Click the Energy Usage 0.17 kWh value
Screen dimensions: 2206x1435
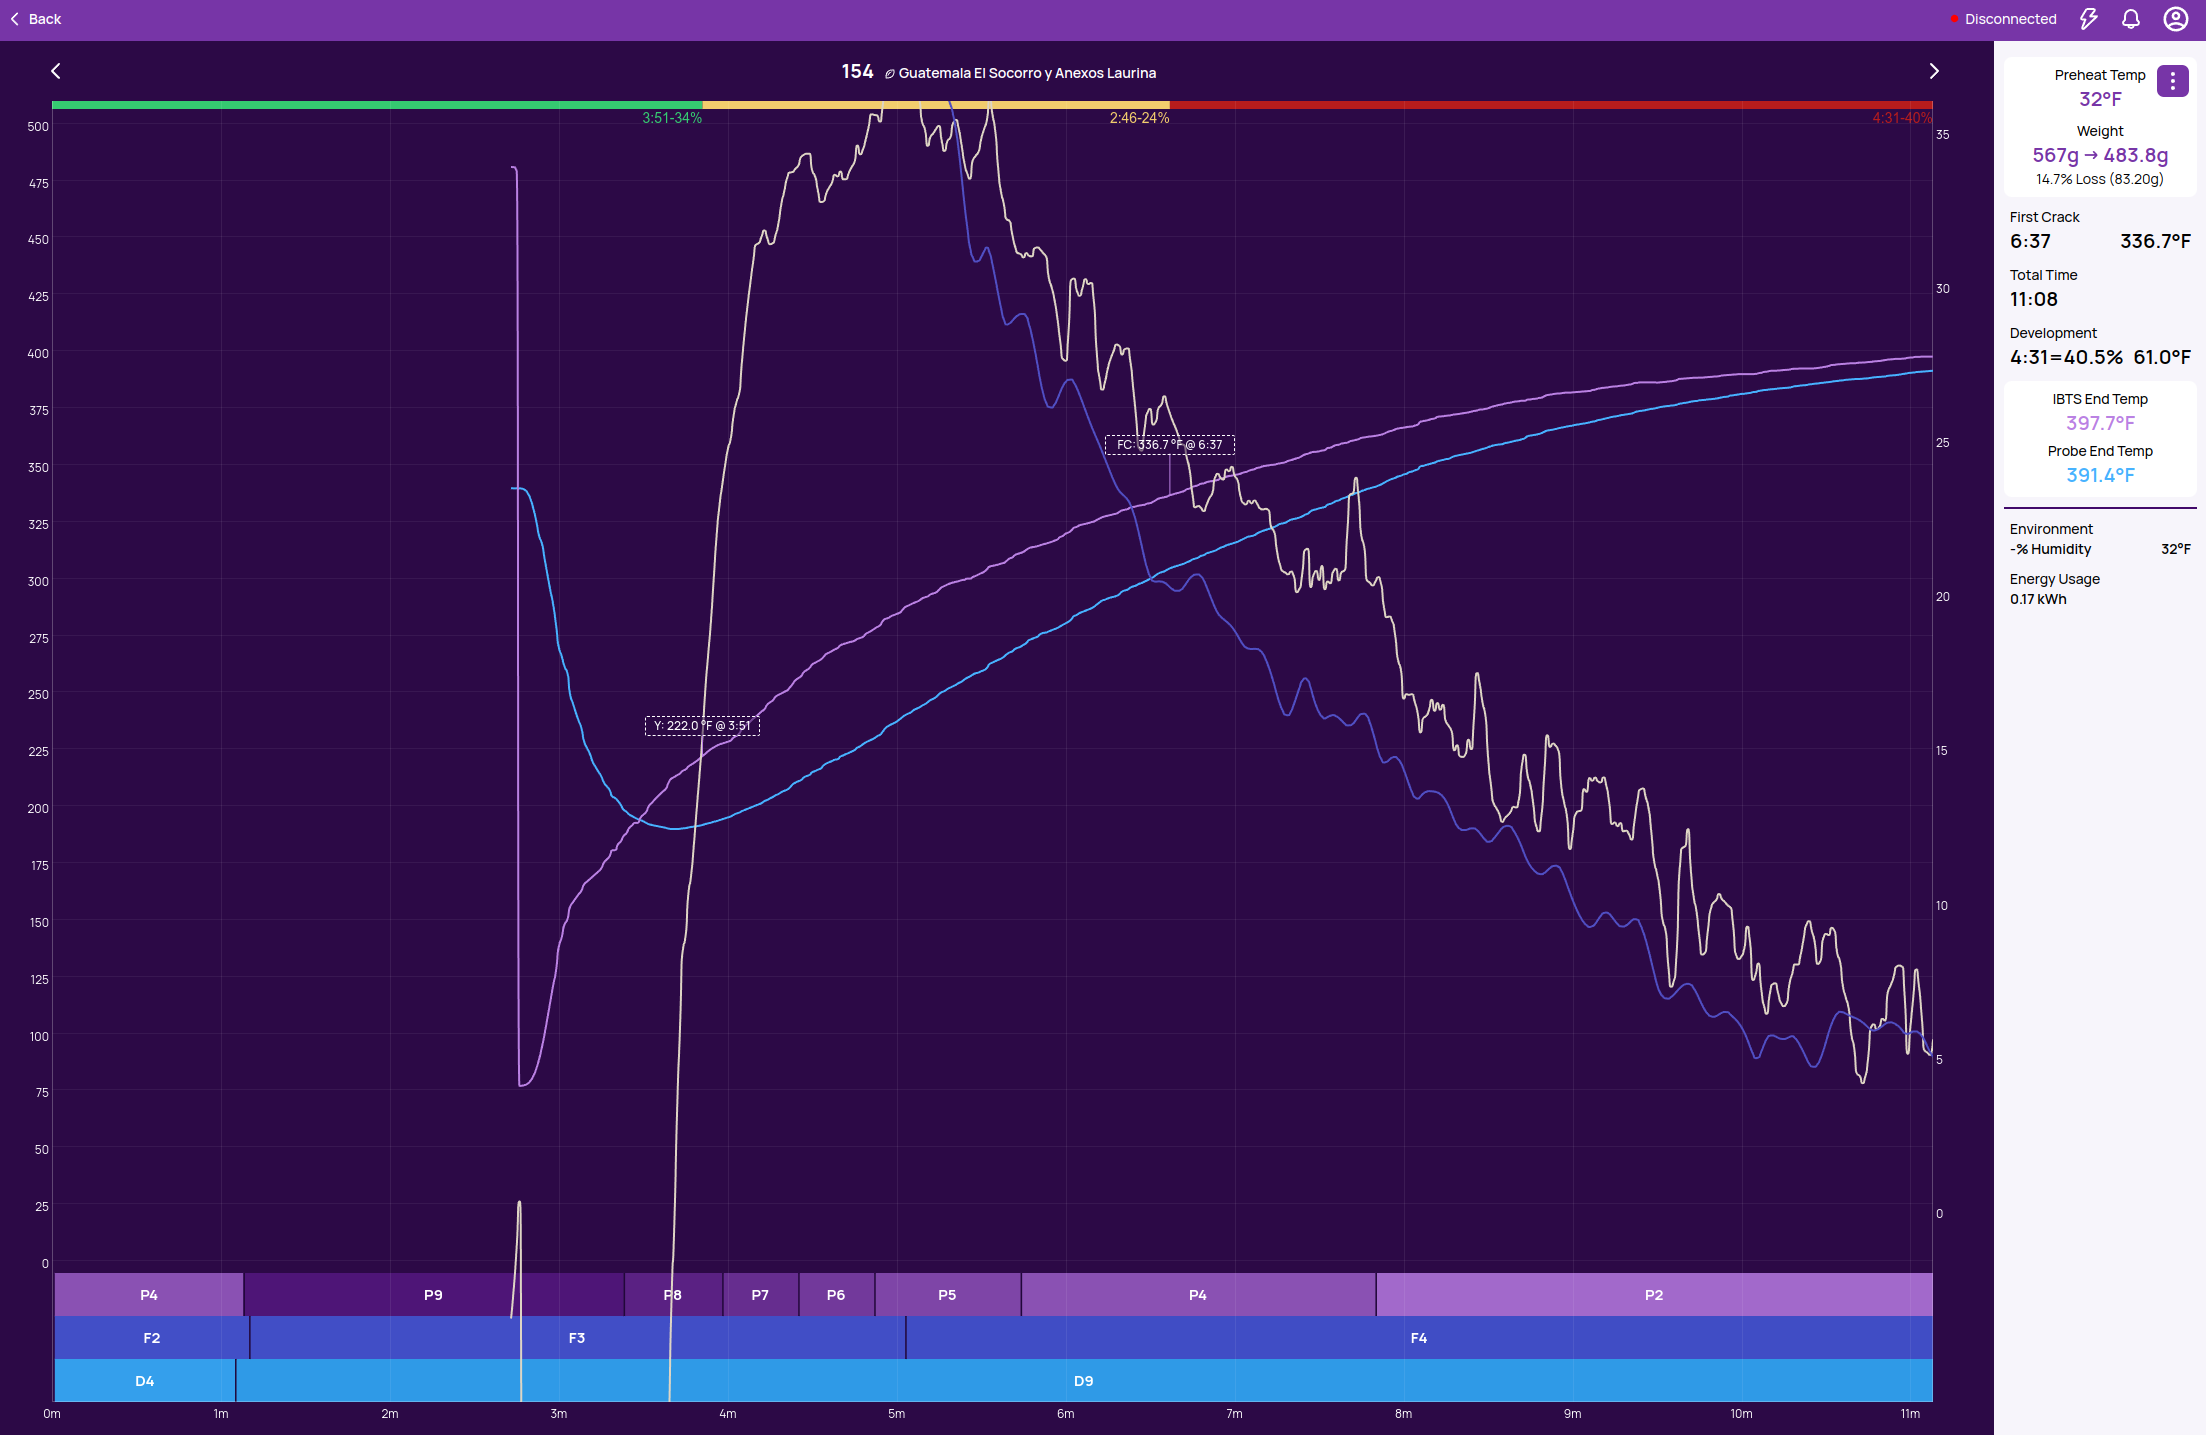2038,599
